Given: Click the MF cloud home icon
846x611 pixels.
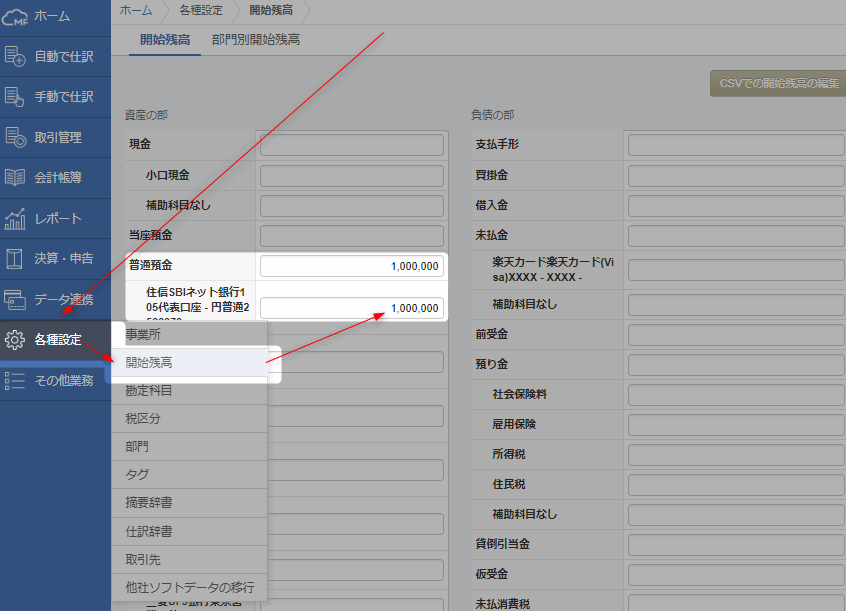Looking at the screenshot, I should coord(15,16).
